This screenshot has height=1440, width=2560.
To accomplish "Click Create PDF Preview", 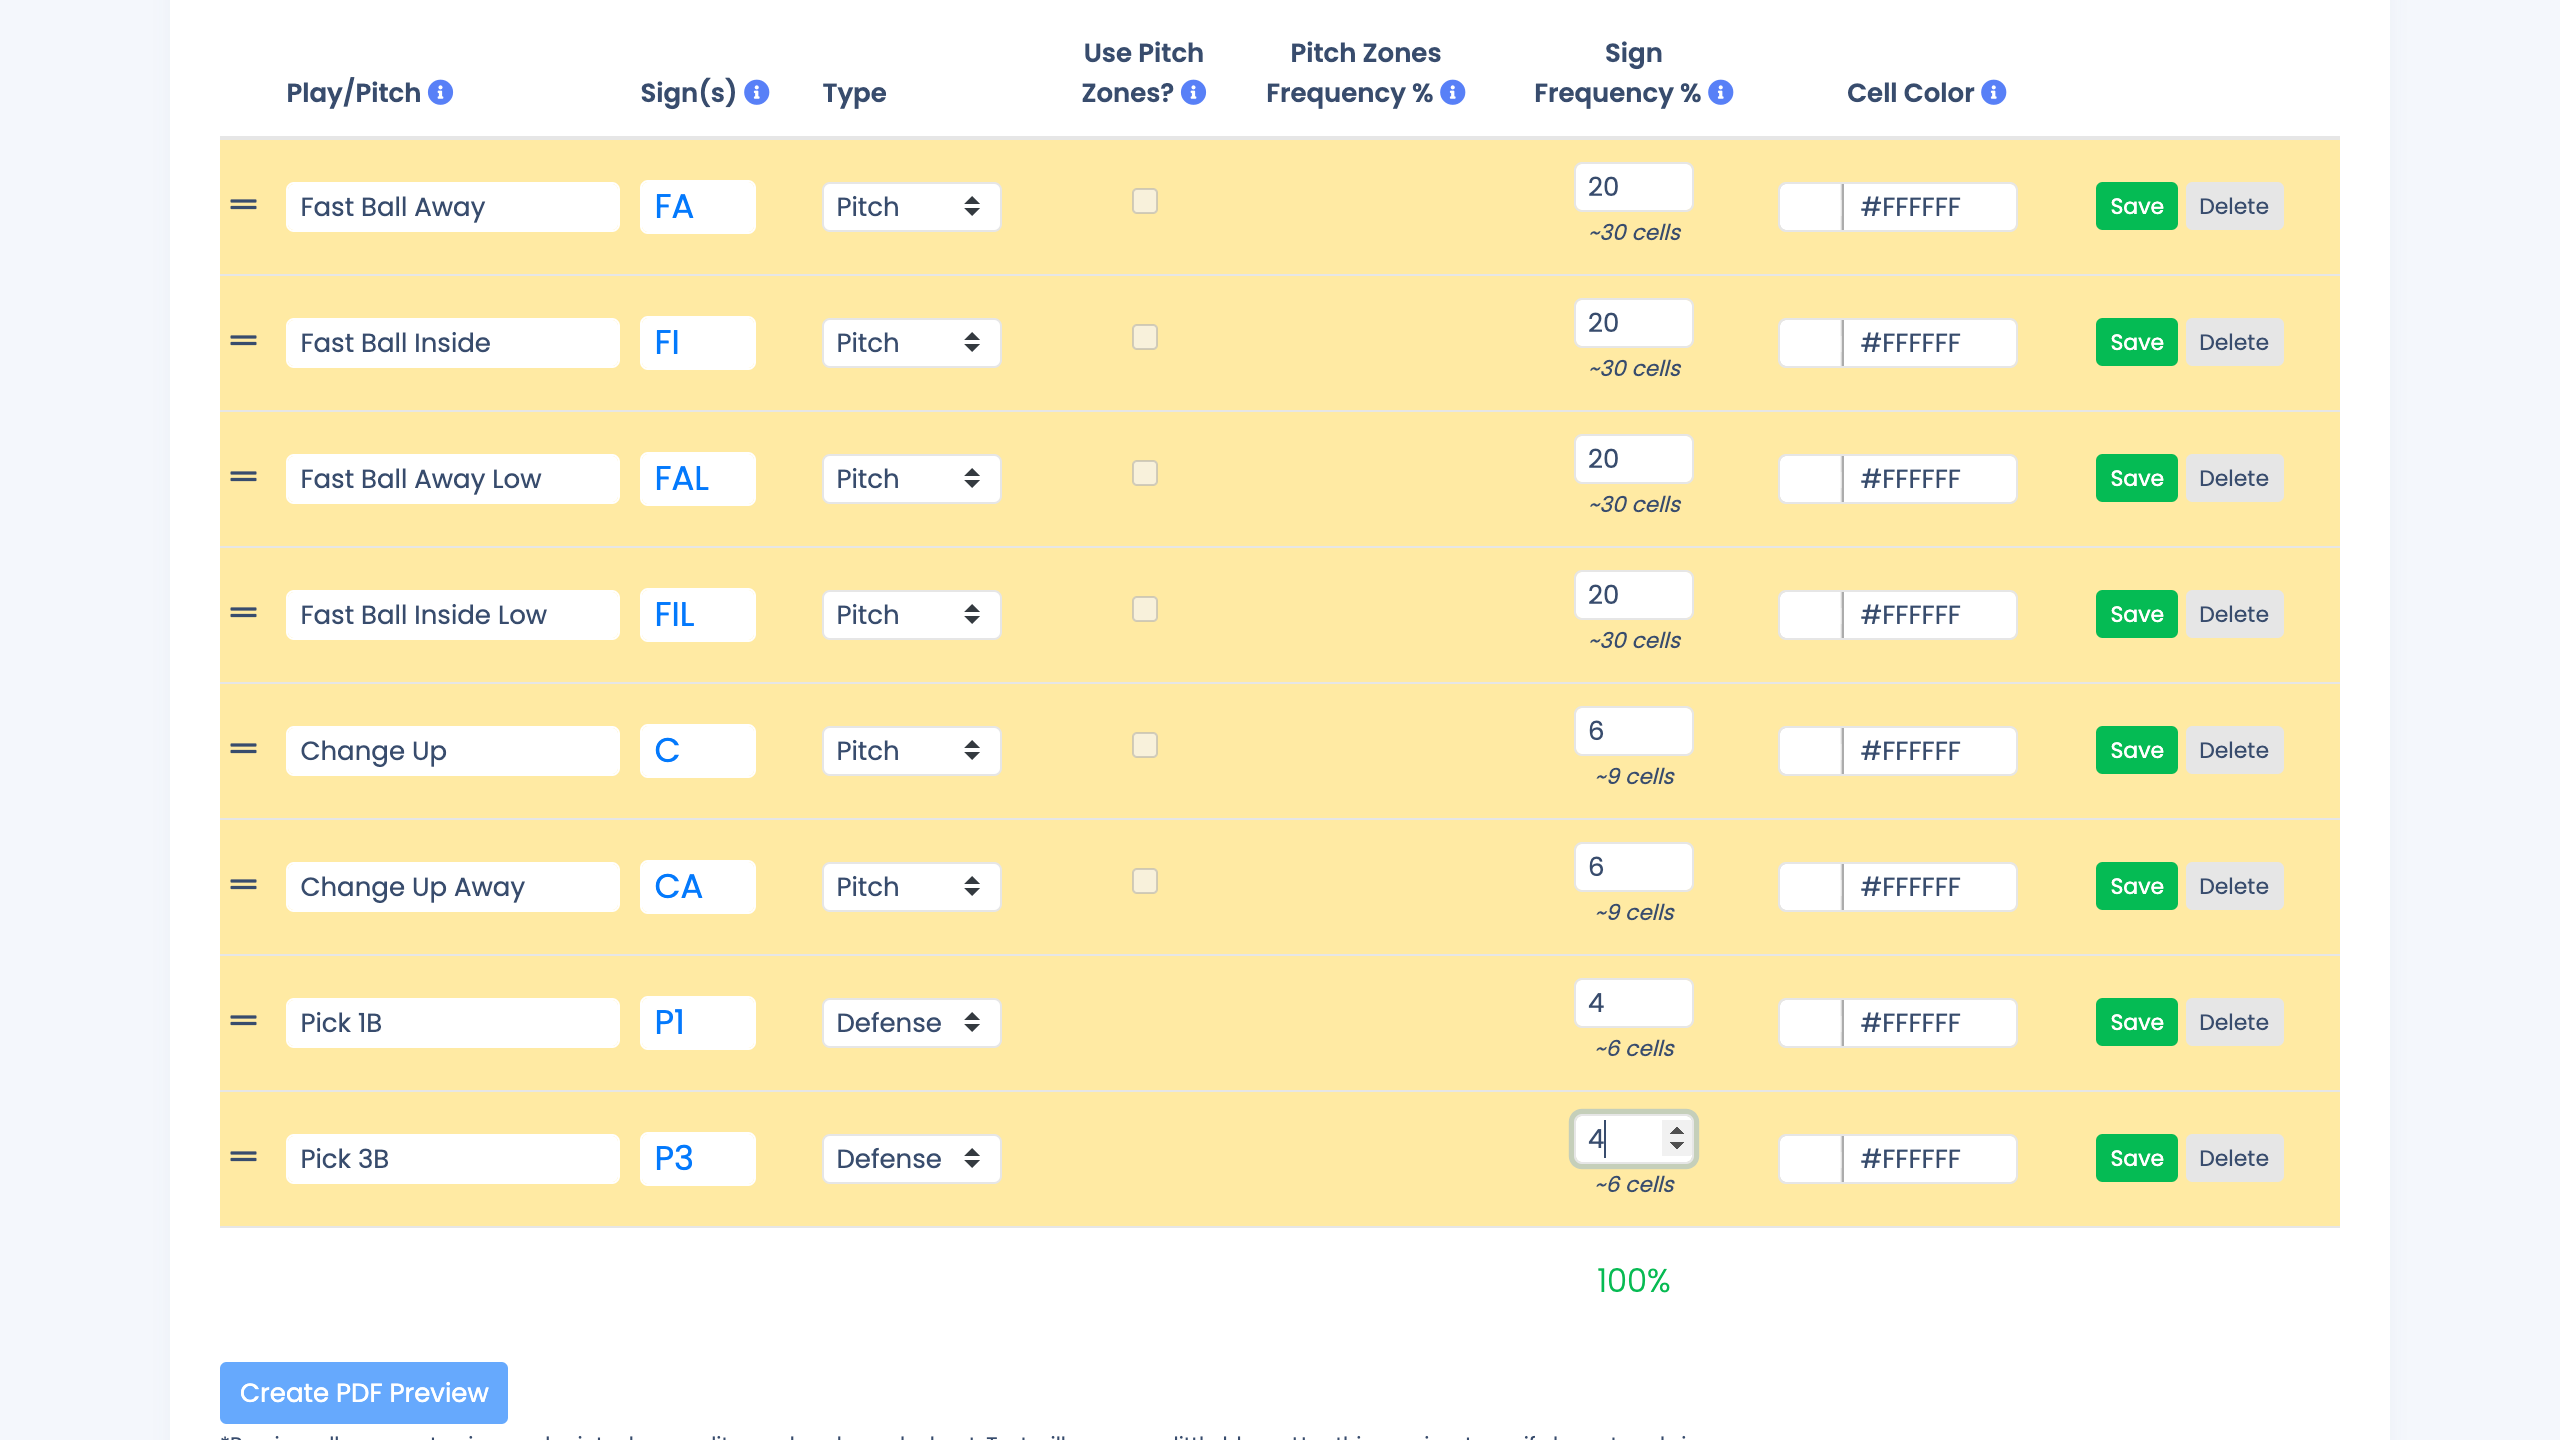I will click(362, 1392).
